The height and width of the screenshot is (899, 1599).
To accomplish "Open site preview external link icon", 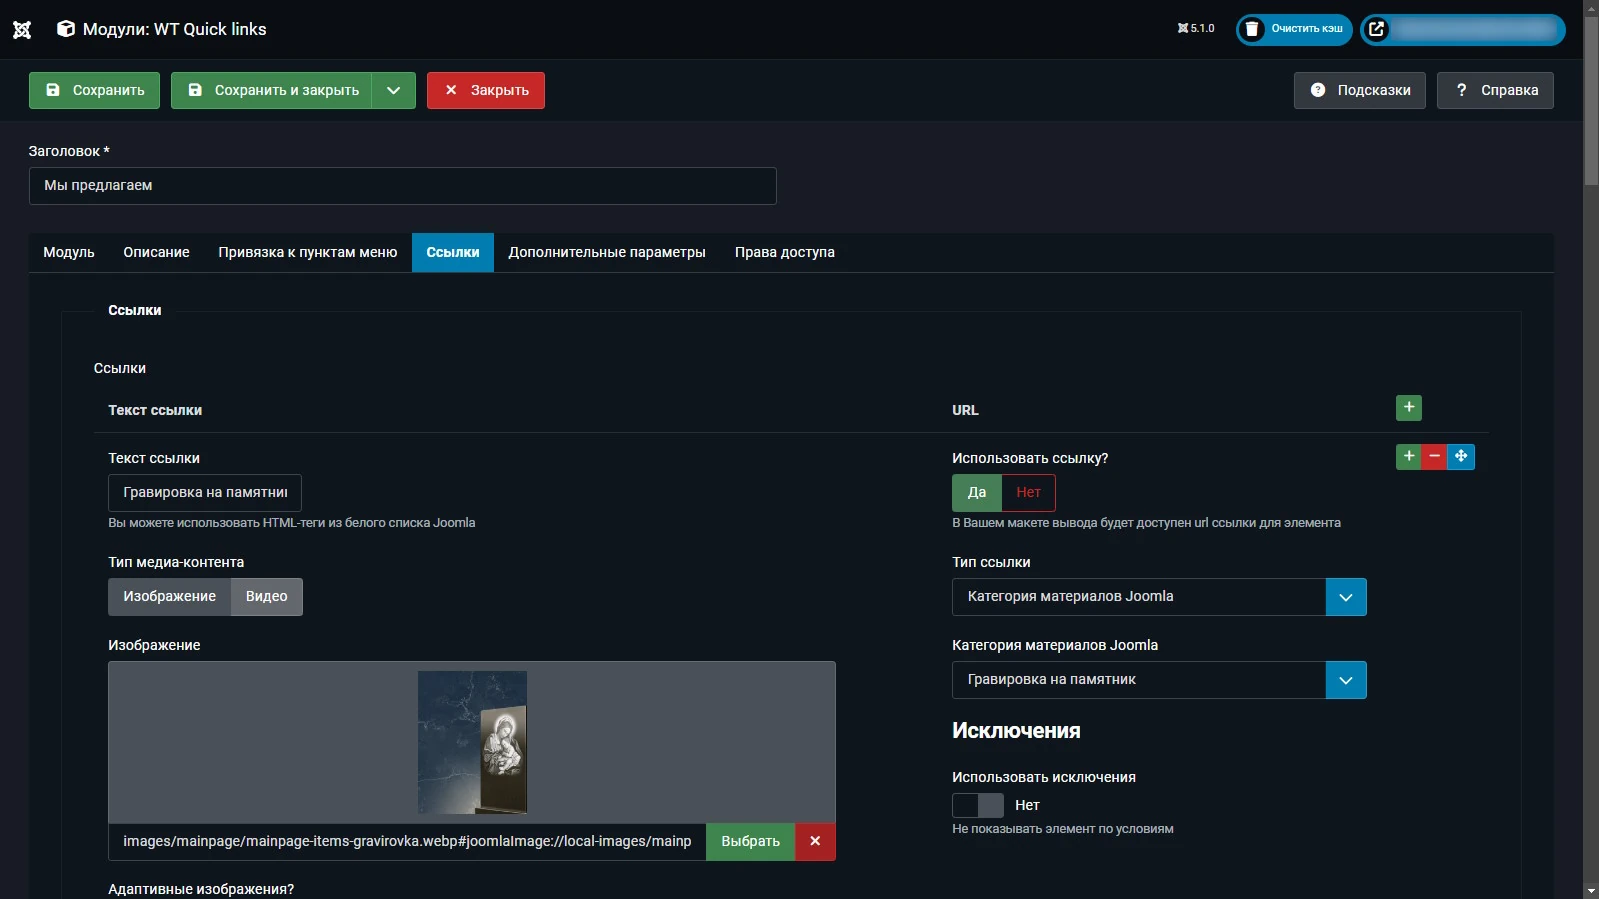I will point(1377,29).
